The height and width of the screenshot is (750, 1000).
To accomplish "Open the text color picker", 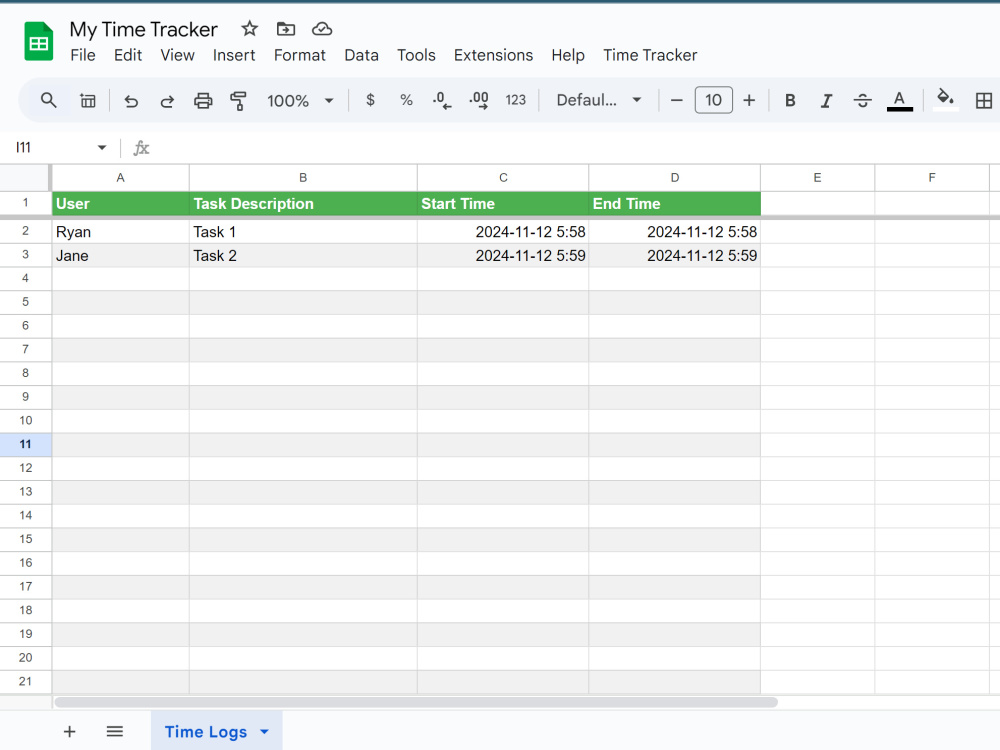I will tap(899, 100).
